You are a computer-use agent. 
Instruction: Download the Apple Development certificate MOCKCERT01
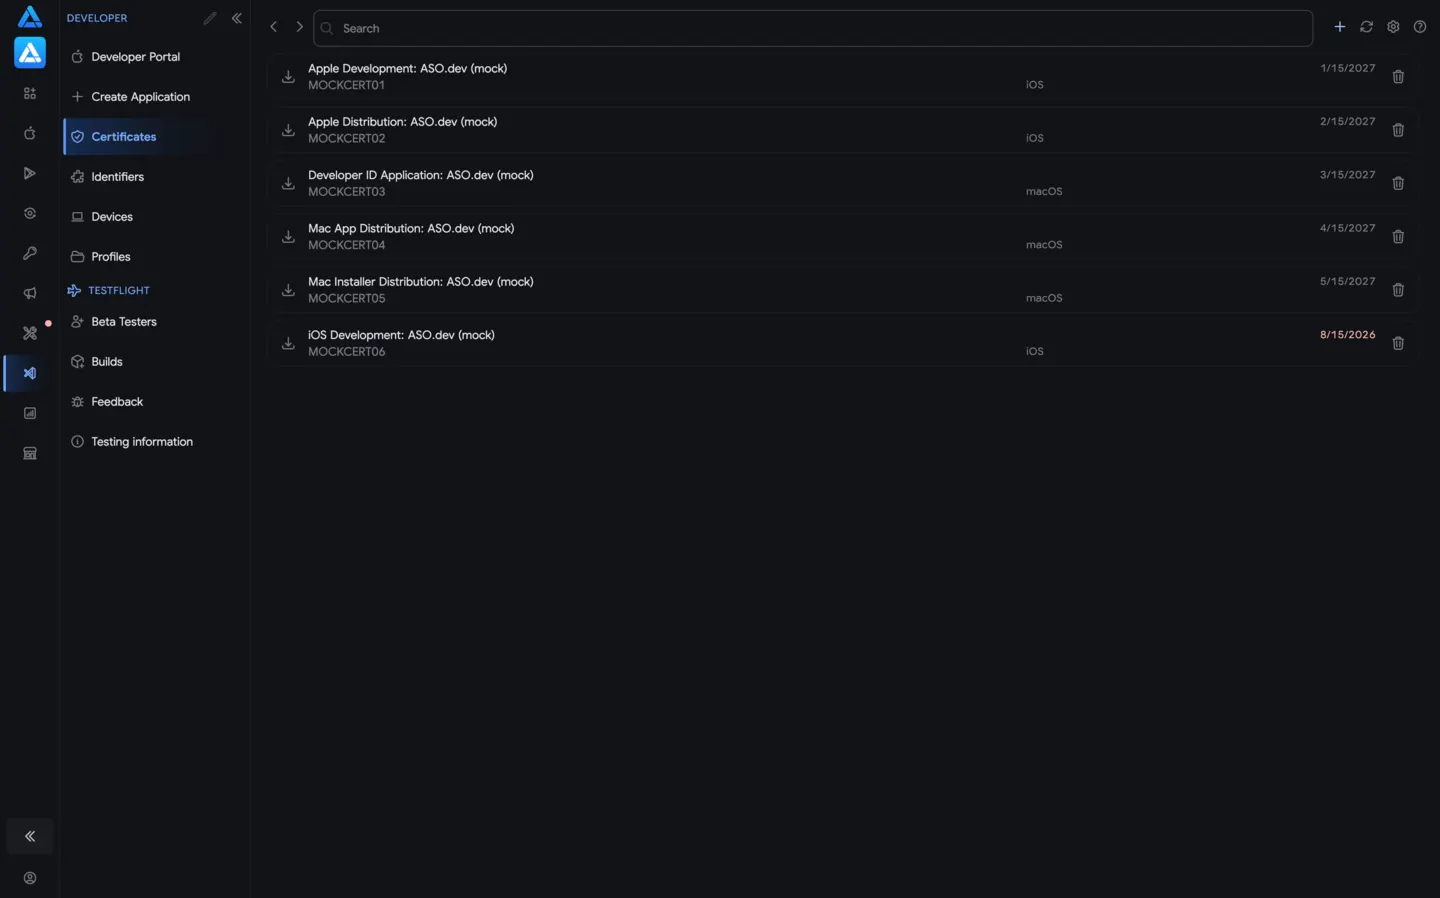pyautogui.click(x=288, y=77)
